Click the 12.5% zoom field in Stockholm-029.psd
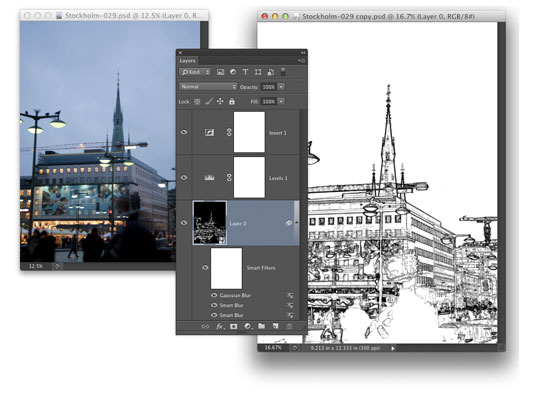The image size is (533, 400). tap(36, 266)
